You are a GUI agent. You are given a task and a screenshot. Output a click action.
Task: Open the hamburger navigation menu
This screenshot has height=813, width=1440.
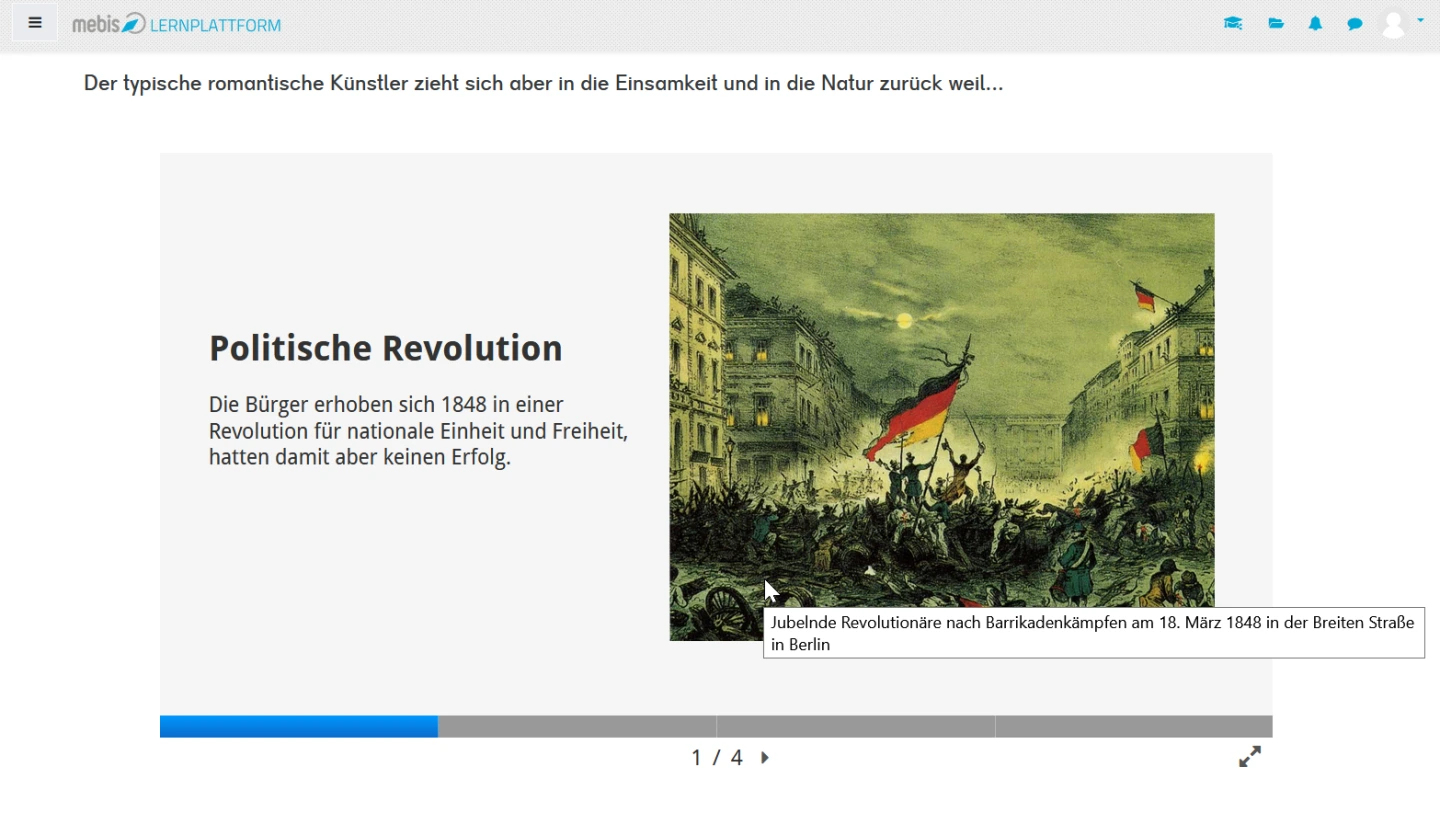pos(35,23)
